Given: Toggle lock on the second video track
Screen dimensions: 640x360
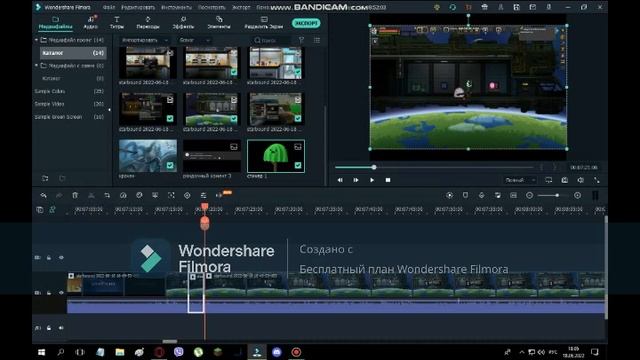Looking at the screenshot, I should 49,293.
